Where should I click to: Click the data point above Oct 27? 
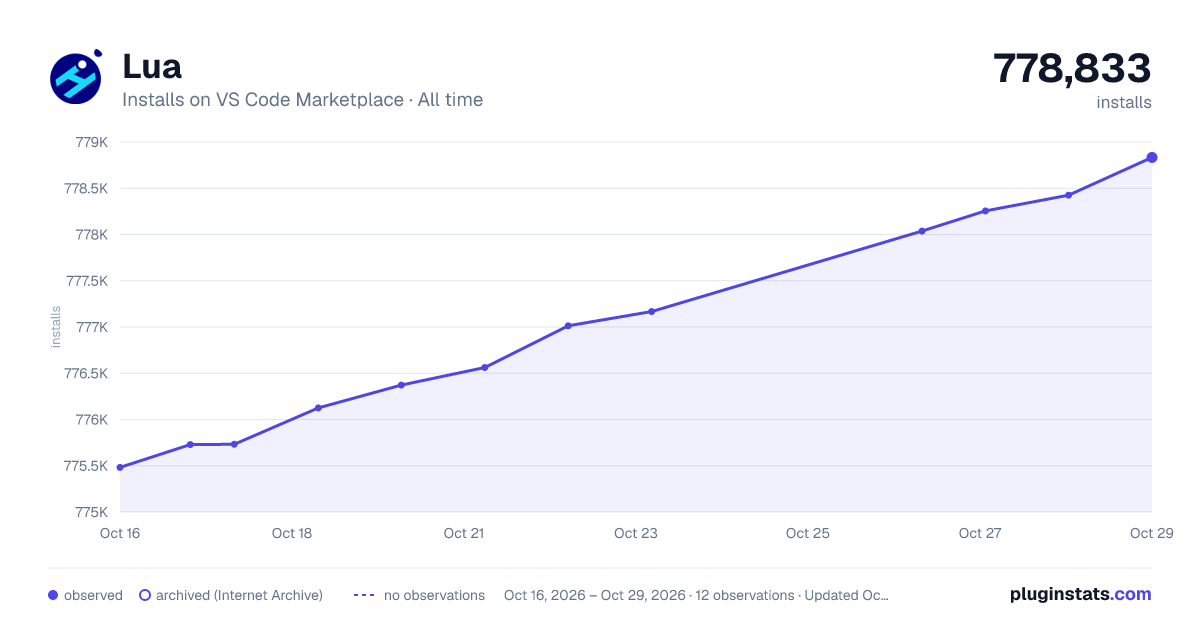985,211
